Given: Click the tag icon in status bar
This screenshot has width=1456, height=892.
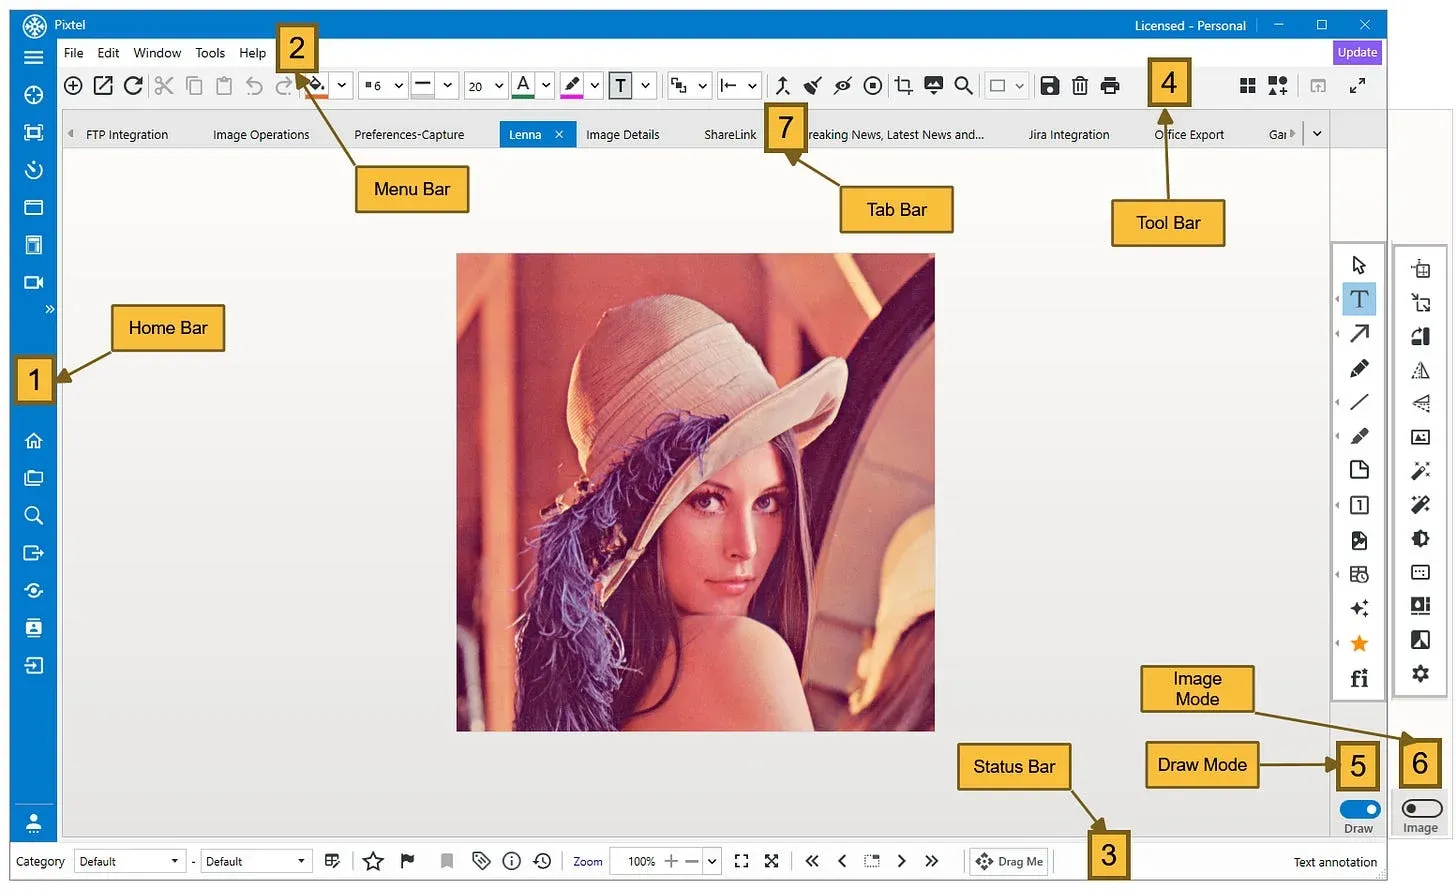Looking at the screenshot, I should (x=481, y=861).
